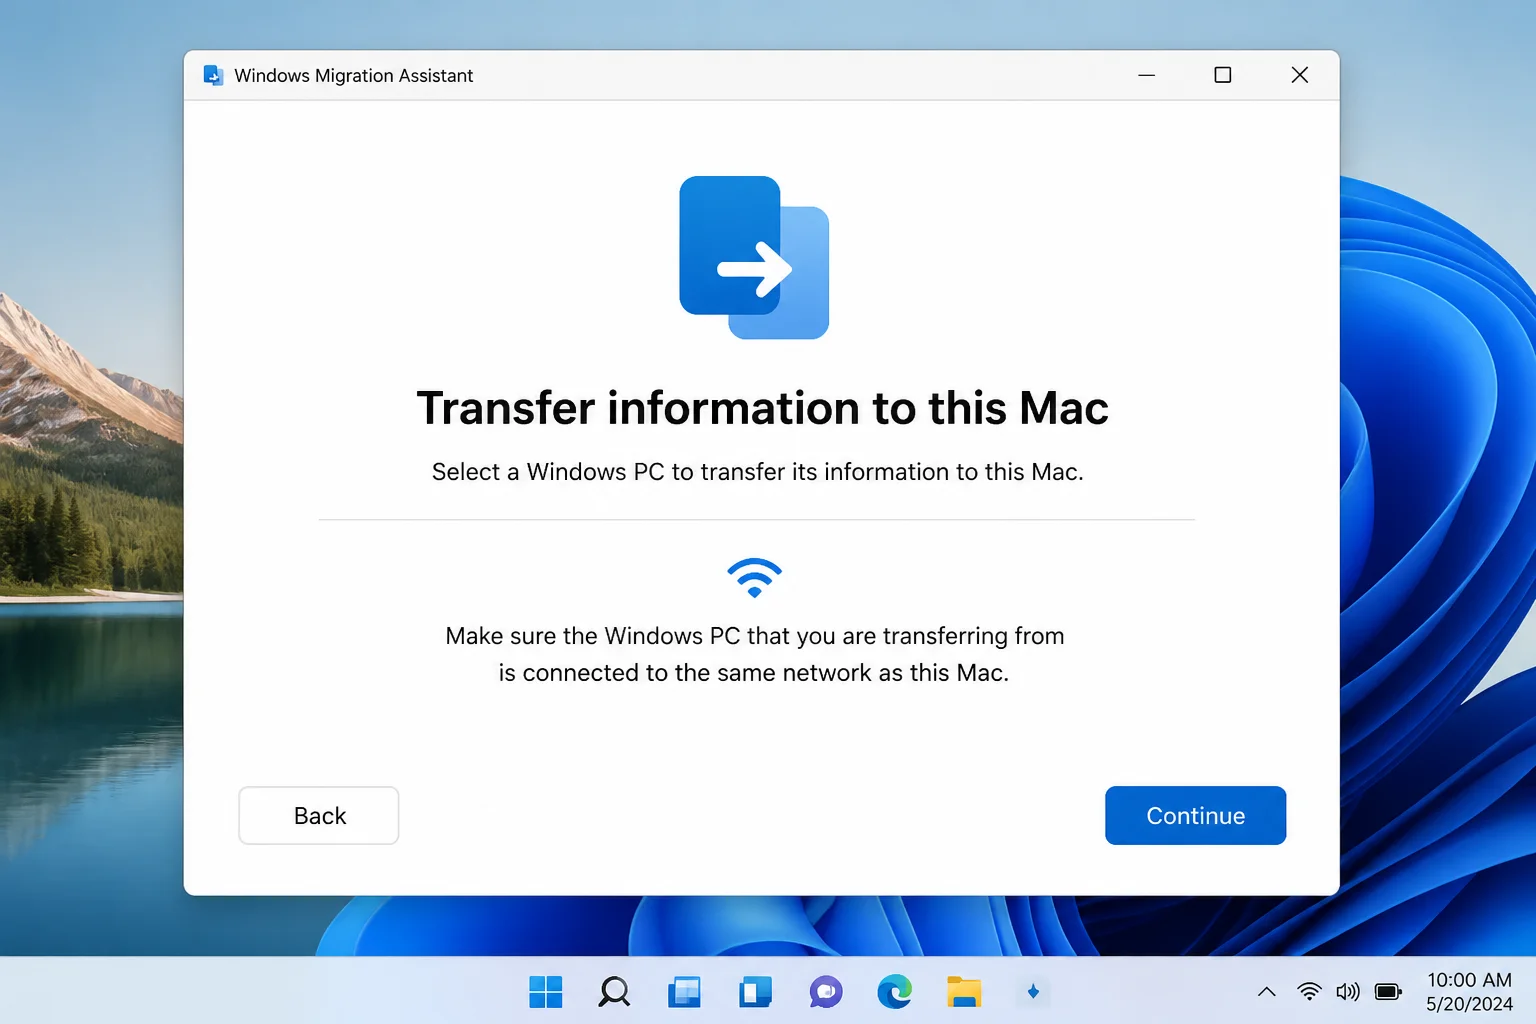Check battery status in system tray

[x=1388, y=992]
